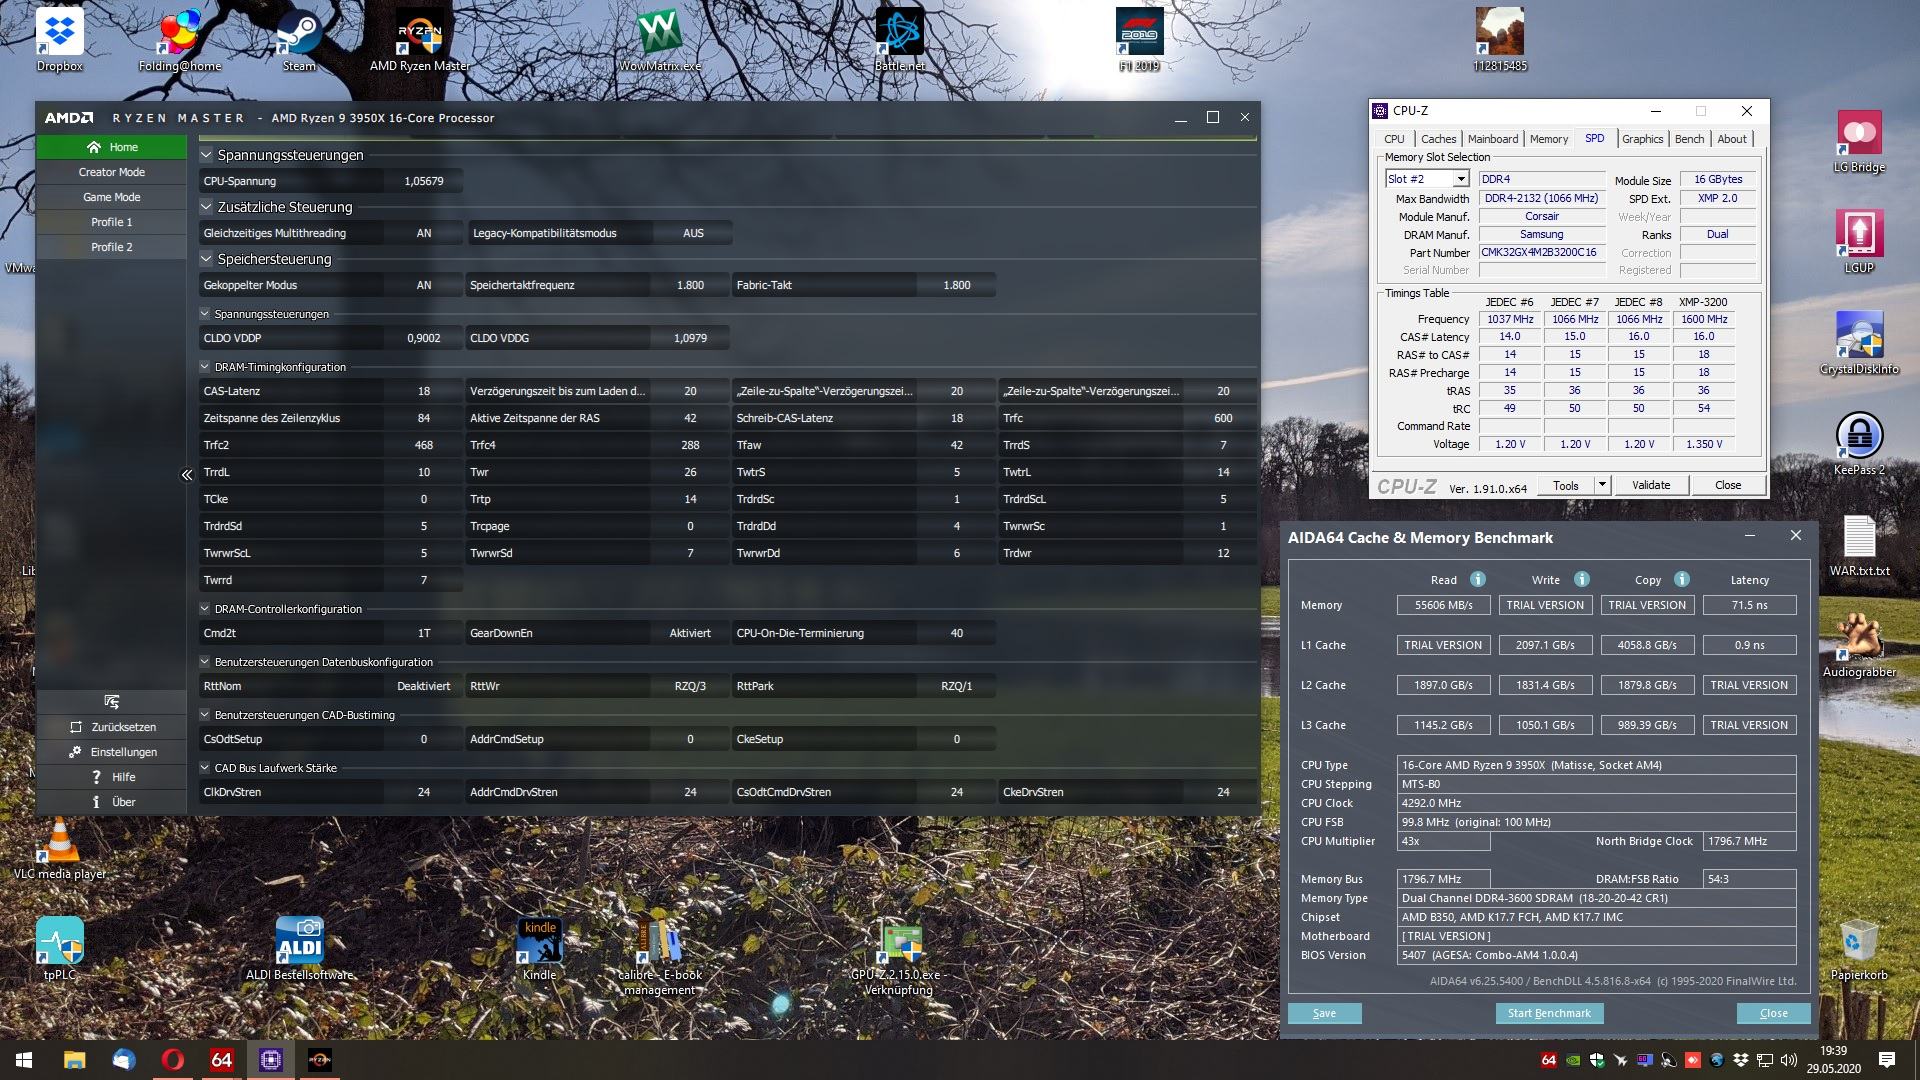Screen dimensions: 1920x1080
Task: Select Home in Ryzen Master sidebar
Action: coord(111,147)
